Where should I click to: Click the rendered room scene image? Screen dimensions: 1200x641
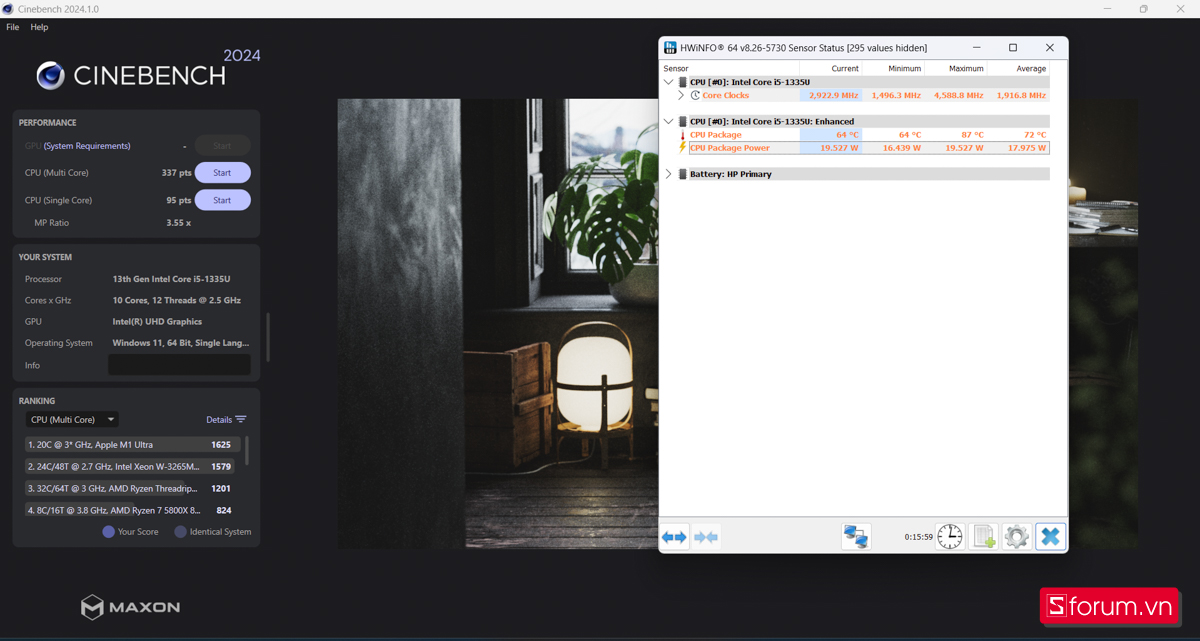(x=497, y=323)
